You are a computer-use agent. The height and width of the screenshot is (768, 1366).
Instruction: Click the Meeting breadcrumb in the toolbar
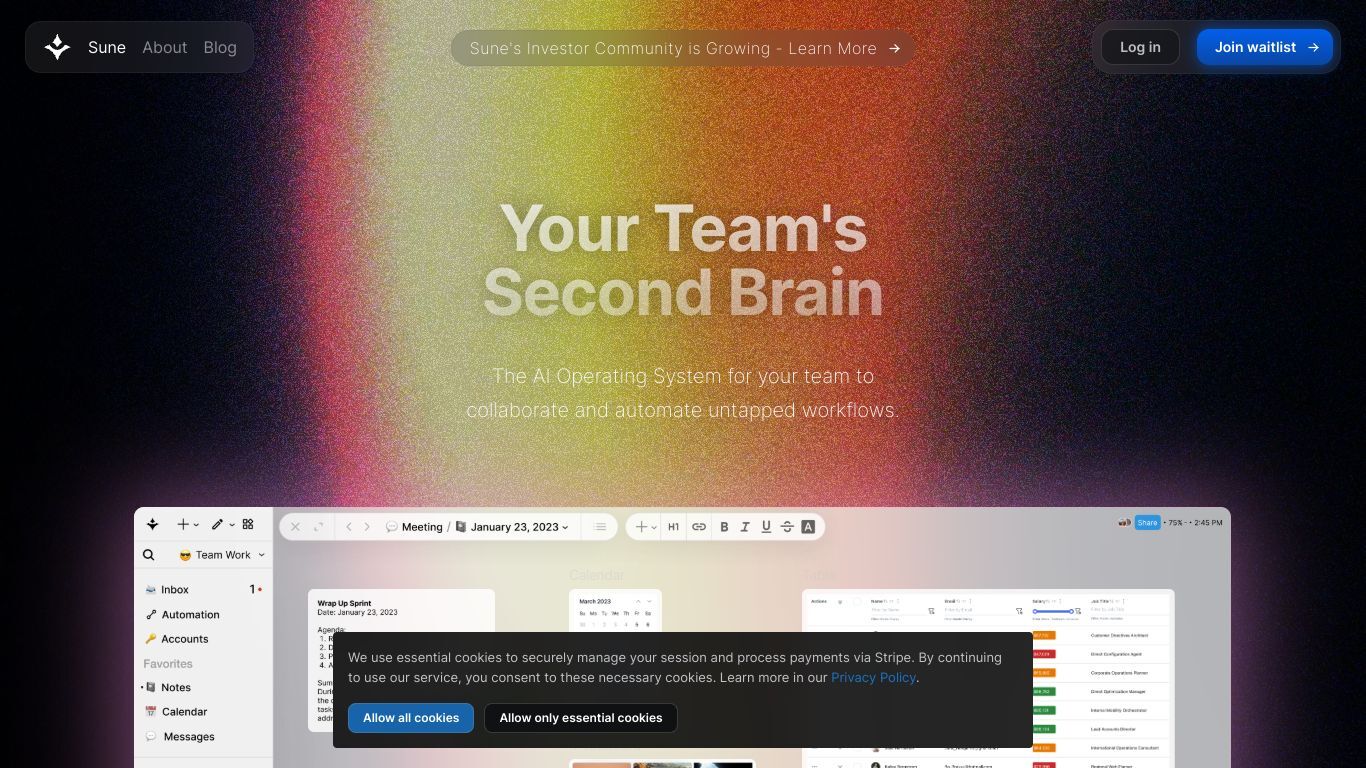(414, 527)
